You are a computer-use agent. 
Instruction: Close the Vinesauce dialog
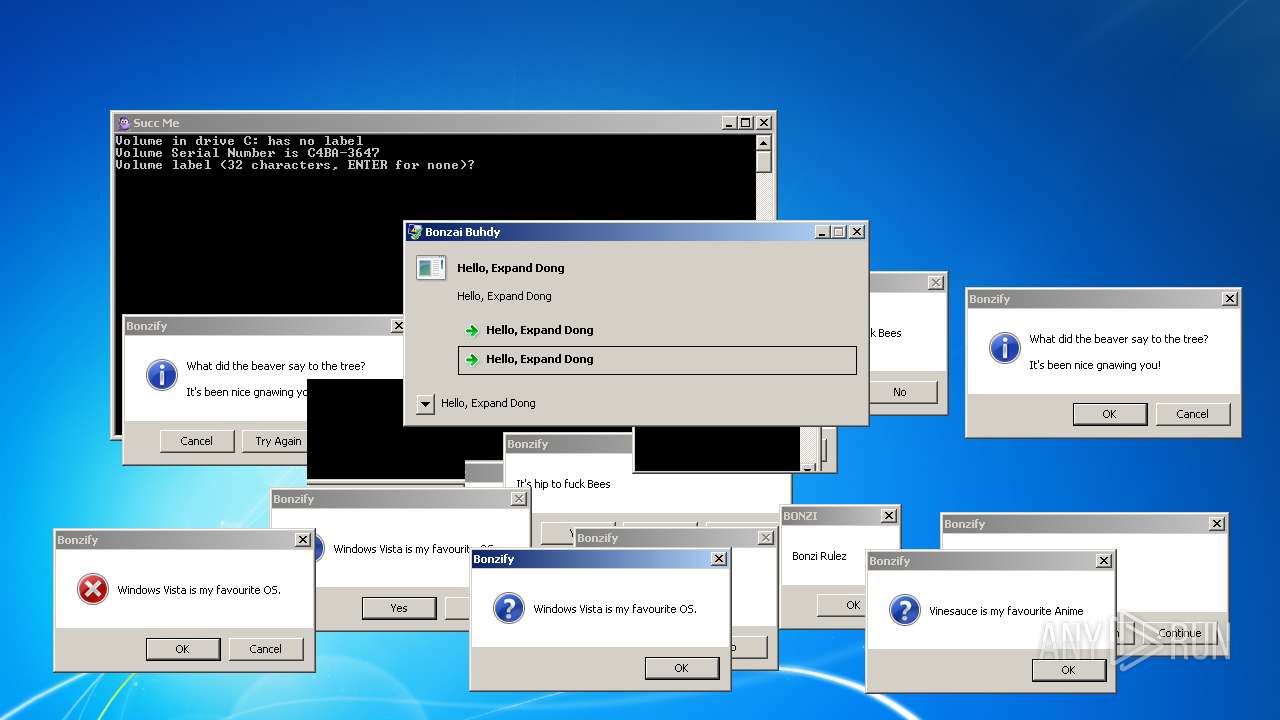coord(1104,561)
